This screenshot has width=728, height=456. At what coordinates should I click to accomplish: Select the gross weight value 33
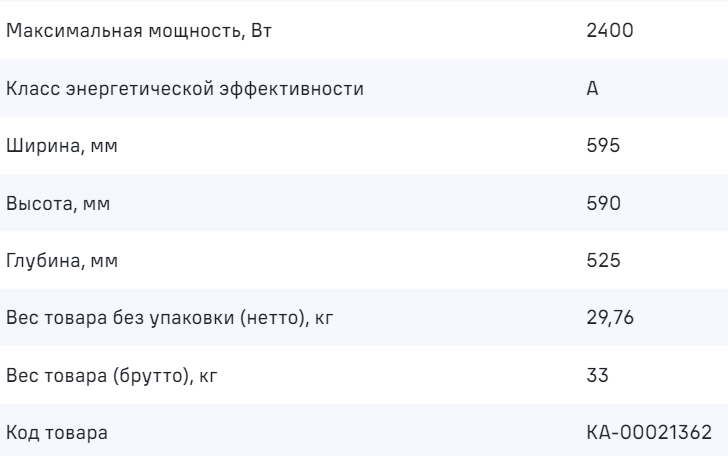[597, 376]
